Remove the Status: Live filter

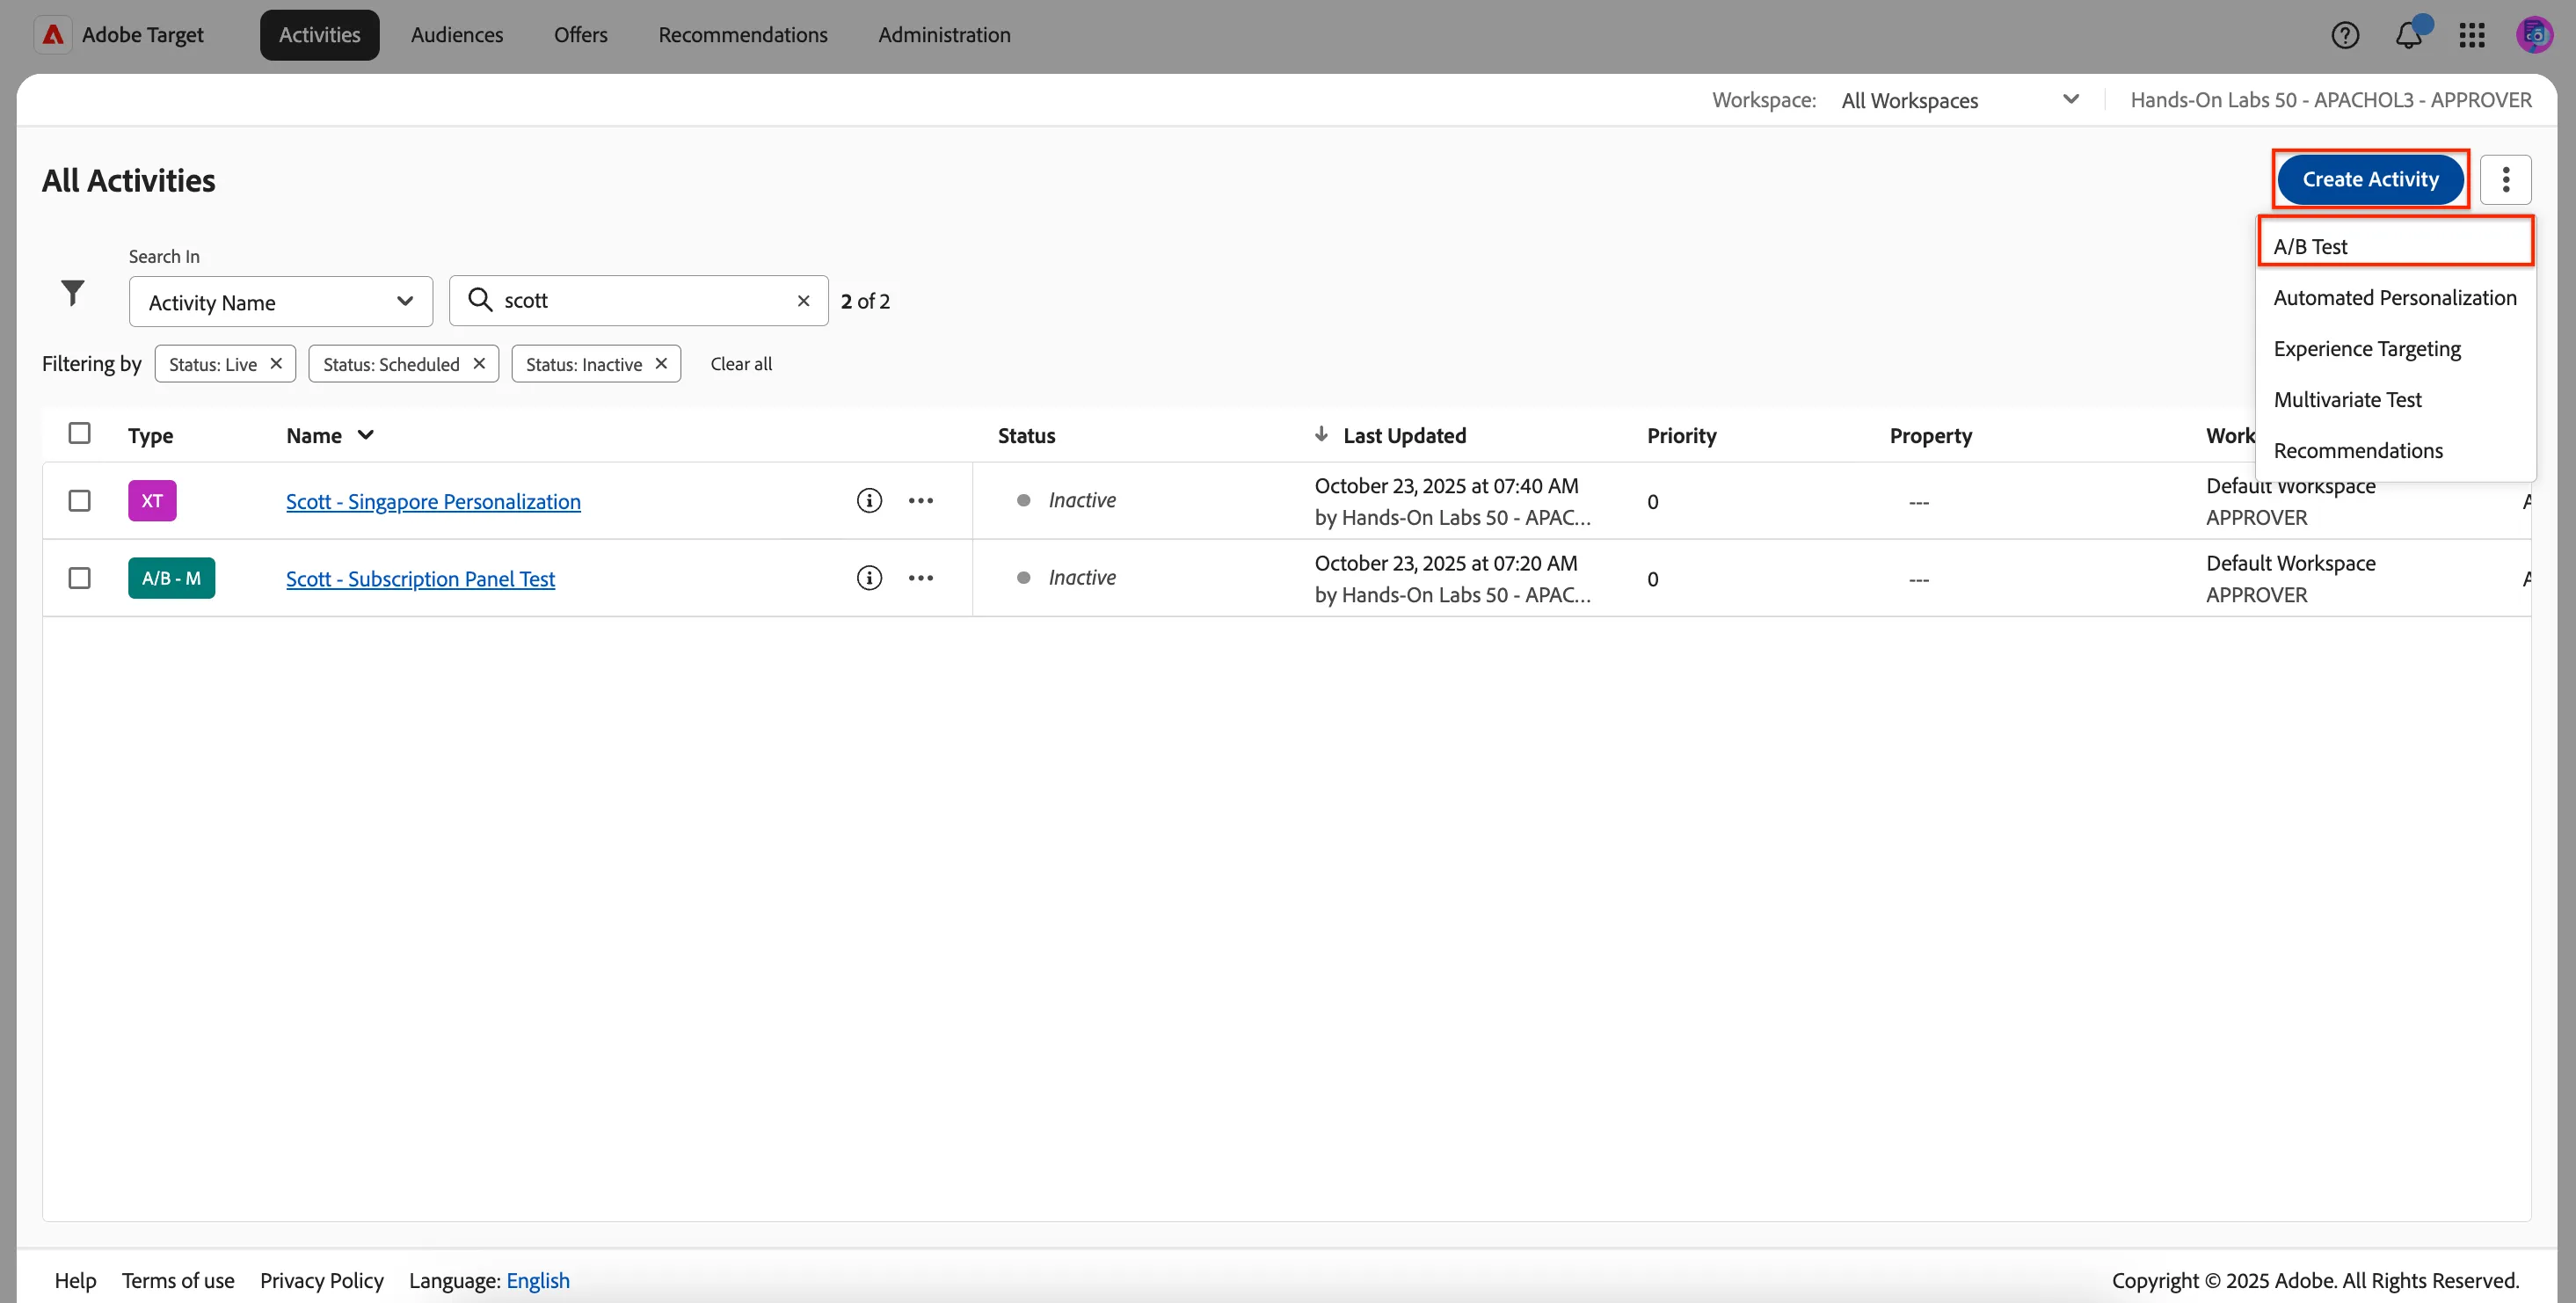(x=276, y=363)
